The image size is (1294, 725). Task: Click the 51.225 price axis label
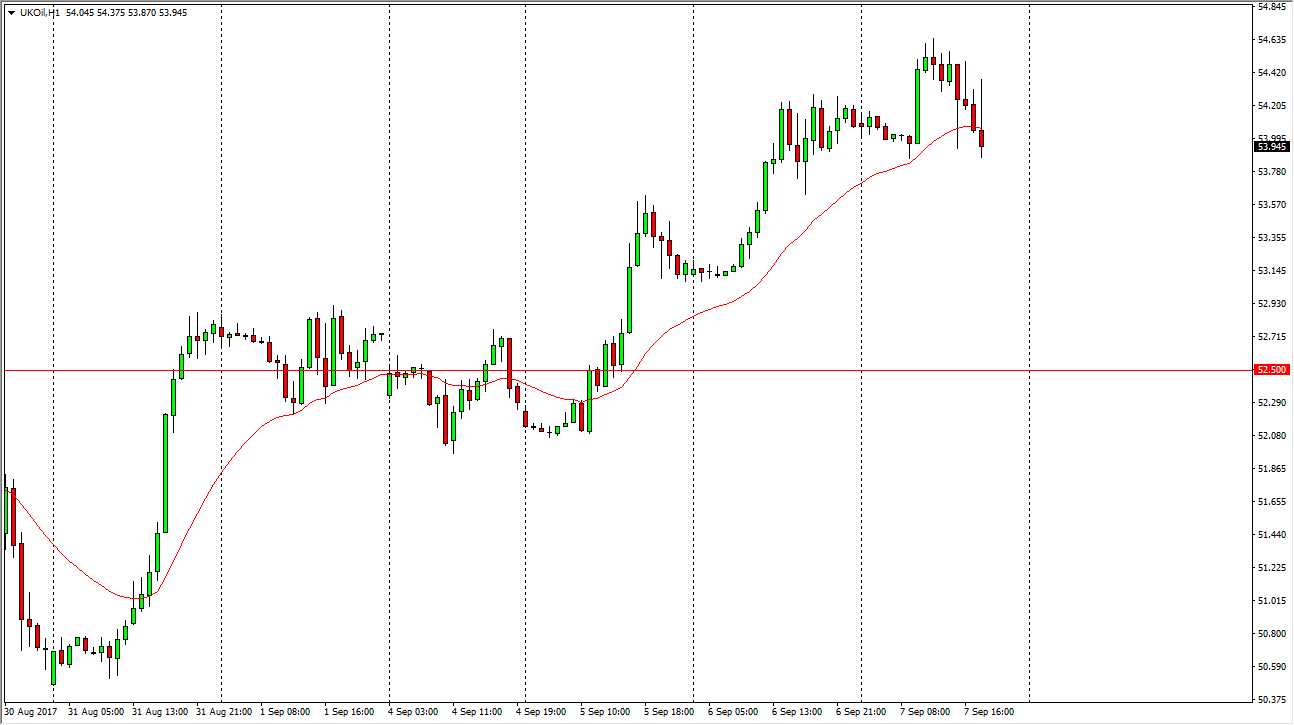(x=1272, y=568)
